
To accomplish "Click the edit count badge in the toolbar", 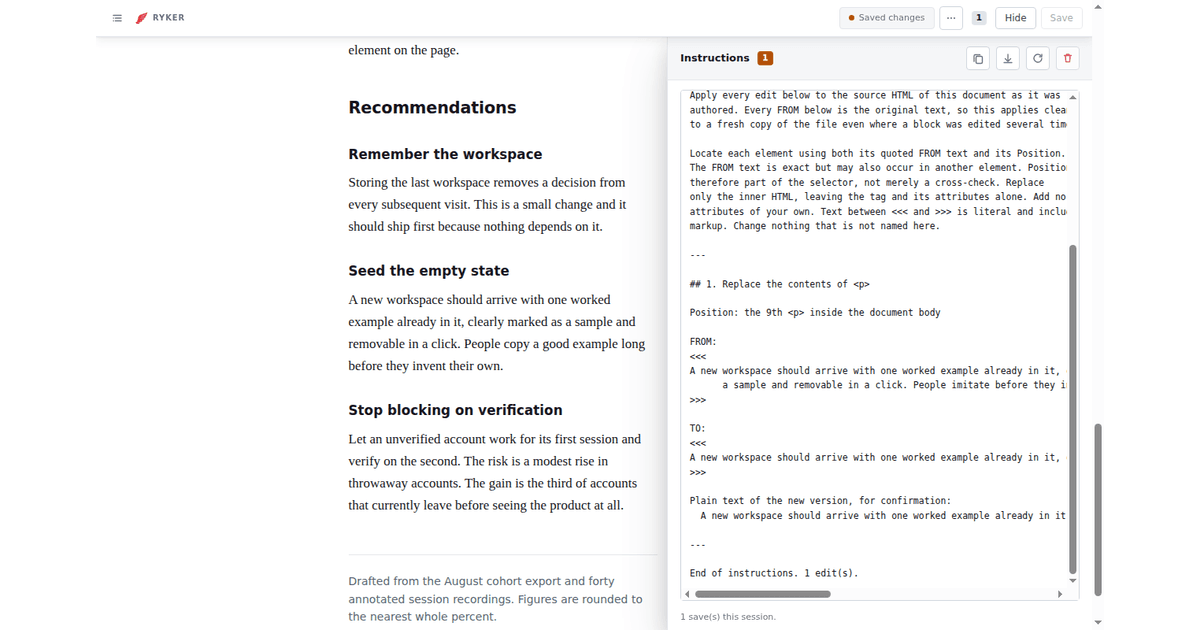I will coord(979,18).
